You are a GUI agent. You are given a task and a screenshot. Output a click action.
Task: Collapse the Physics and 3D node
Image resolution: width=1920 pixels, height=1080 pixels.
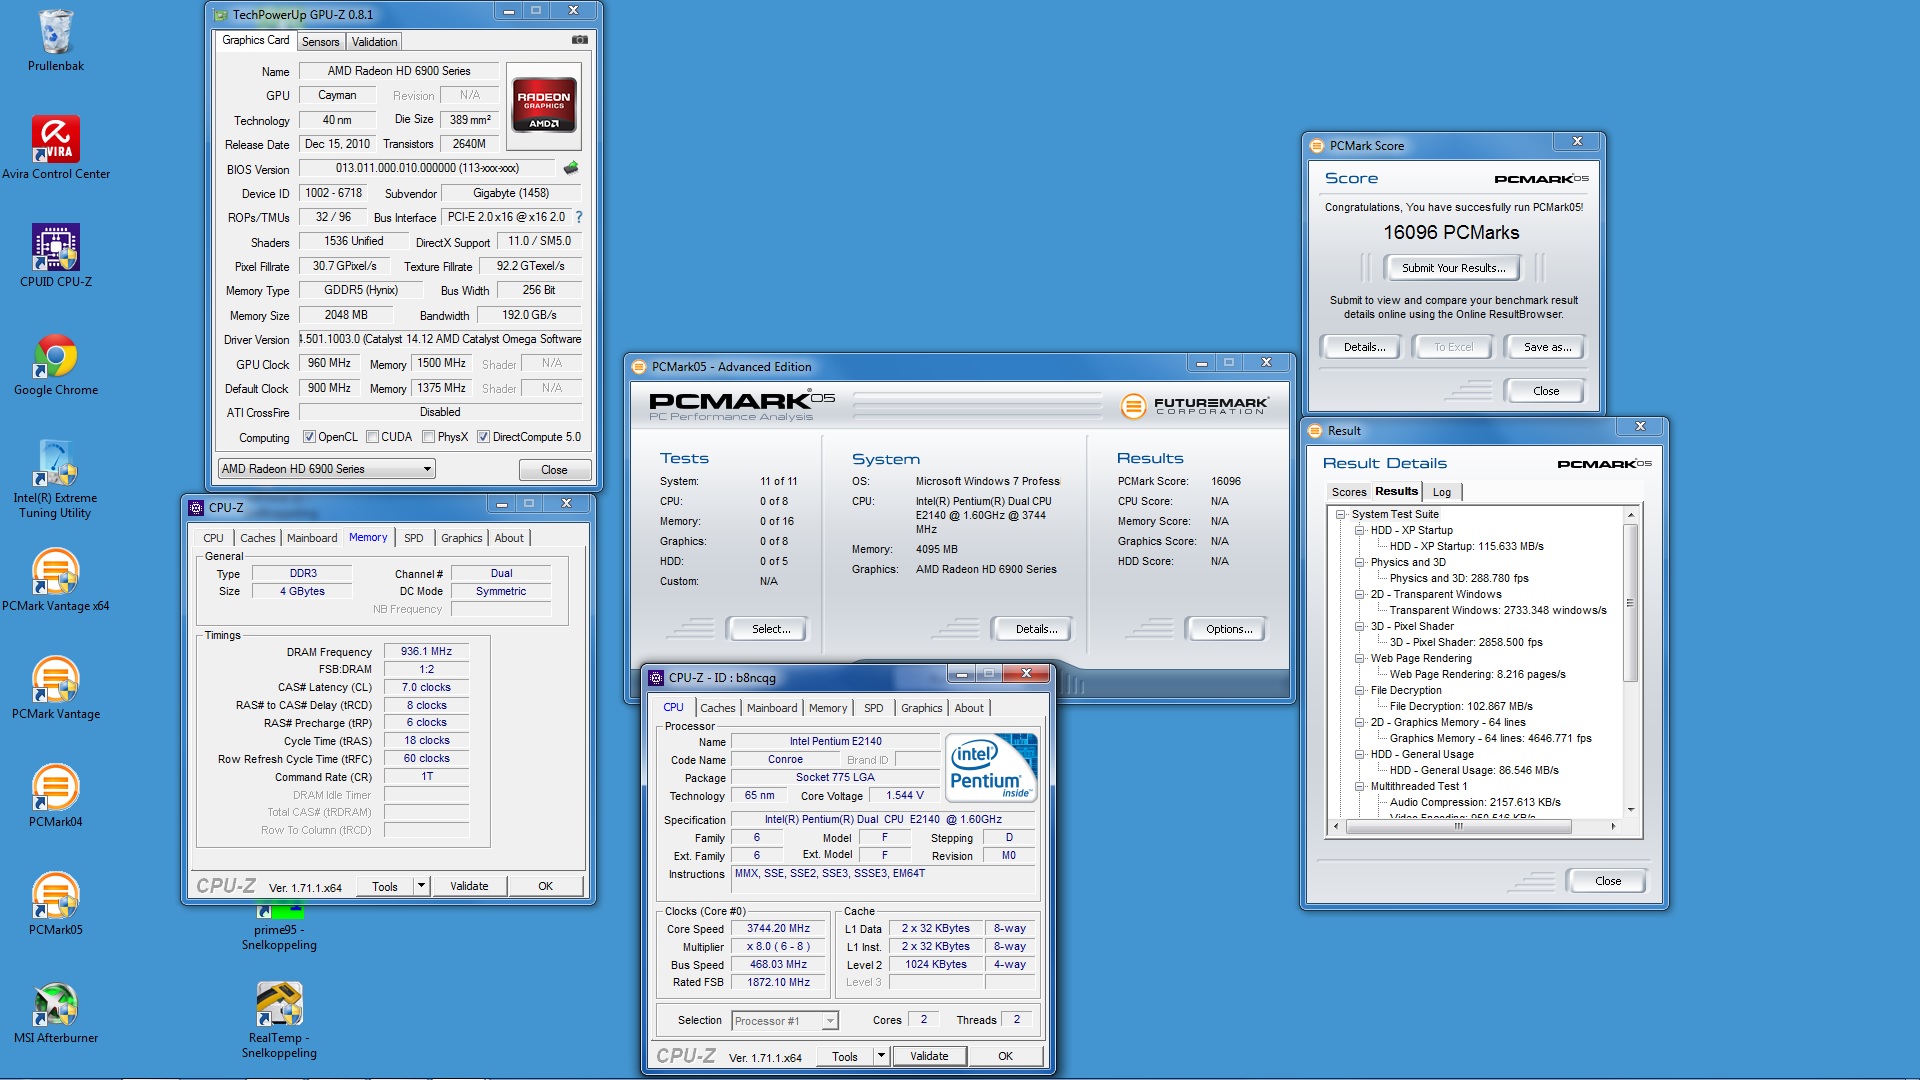click(x=1360, y=563)
